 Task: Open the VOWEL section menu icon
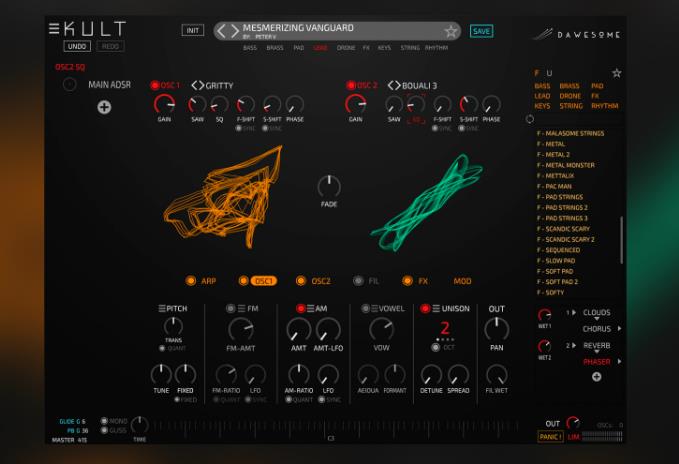pos(374,308)
